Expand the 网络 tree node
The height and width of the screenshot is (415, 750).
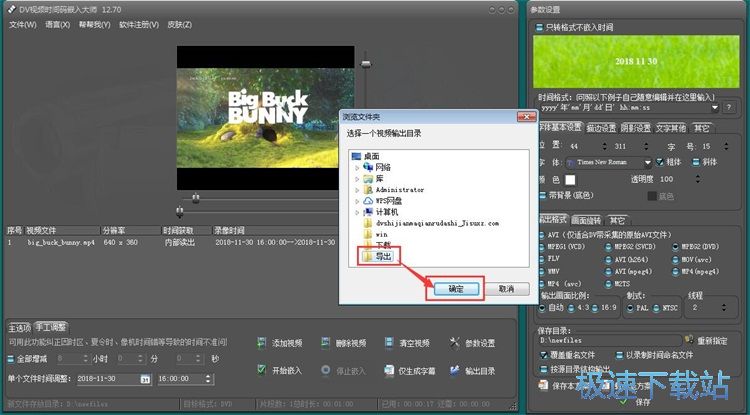(357, 167)
